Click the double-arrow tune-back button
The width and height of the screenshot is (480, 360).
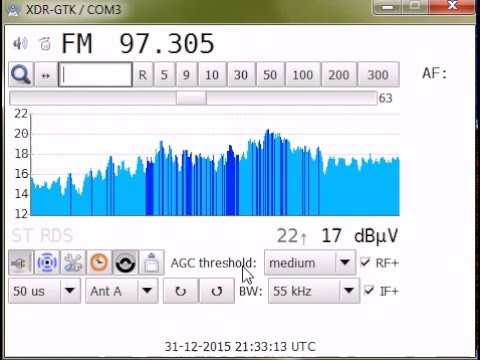(x=46, y=75)
